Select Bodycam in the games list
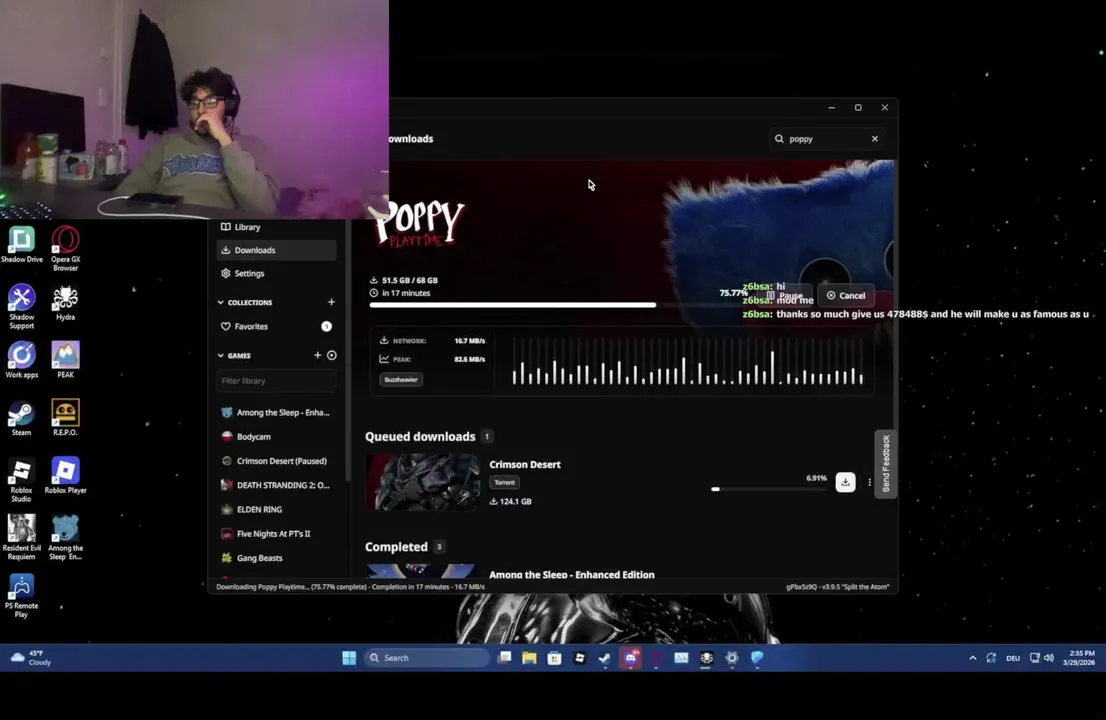The height and width of the screenshot is (720, 1106). pos(276,437)
